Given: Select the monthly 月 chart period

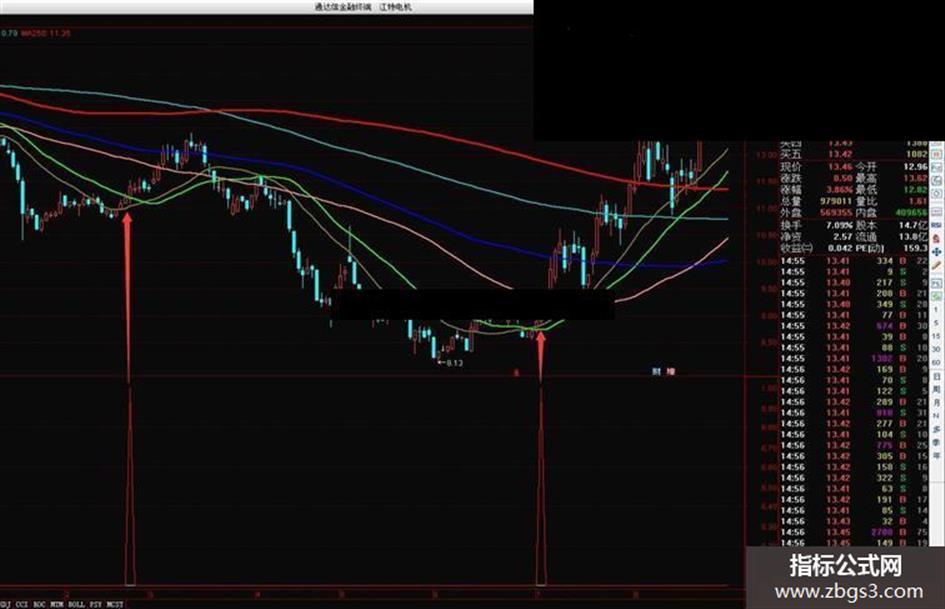Looking at the screenshot, I should point(936,403).
